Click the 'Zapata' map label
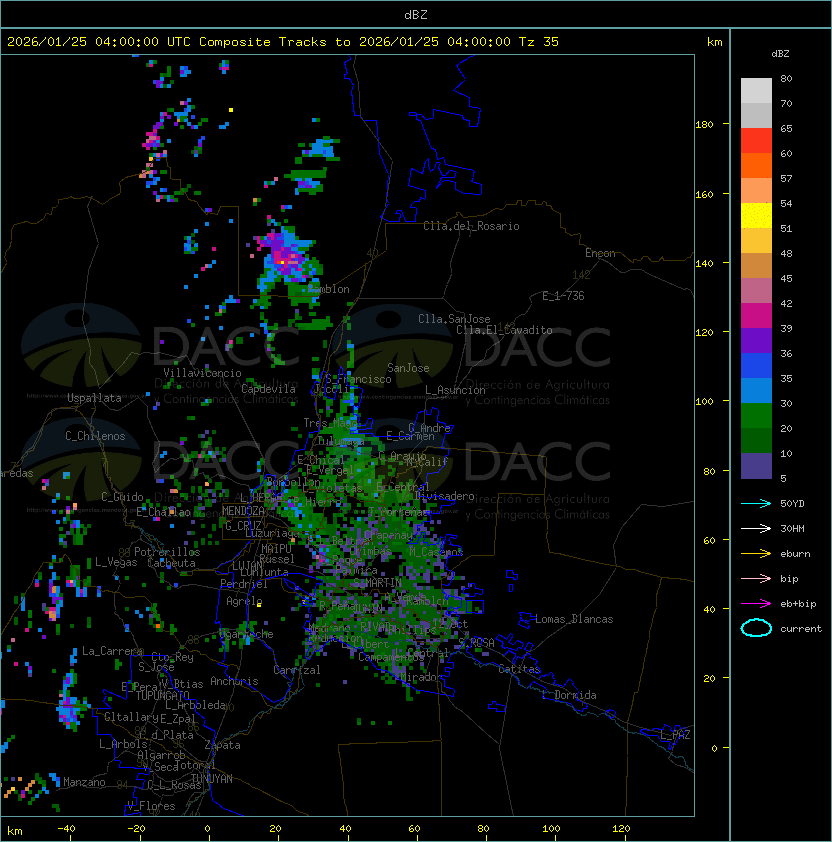 pos(222,745)
